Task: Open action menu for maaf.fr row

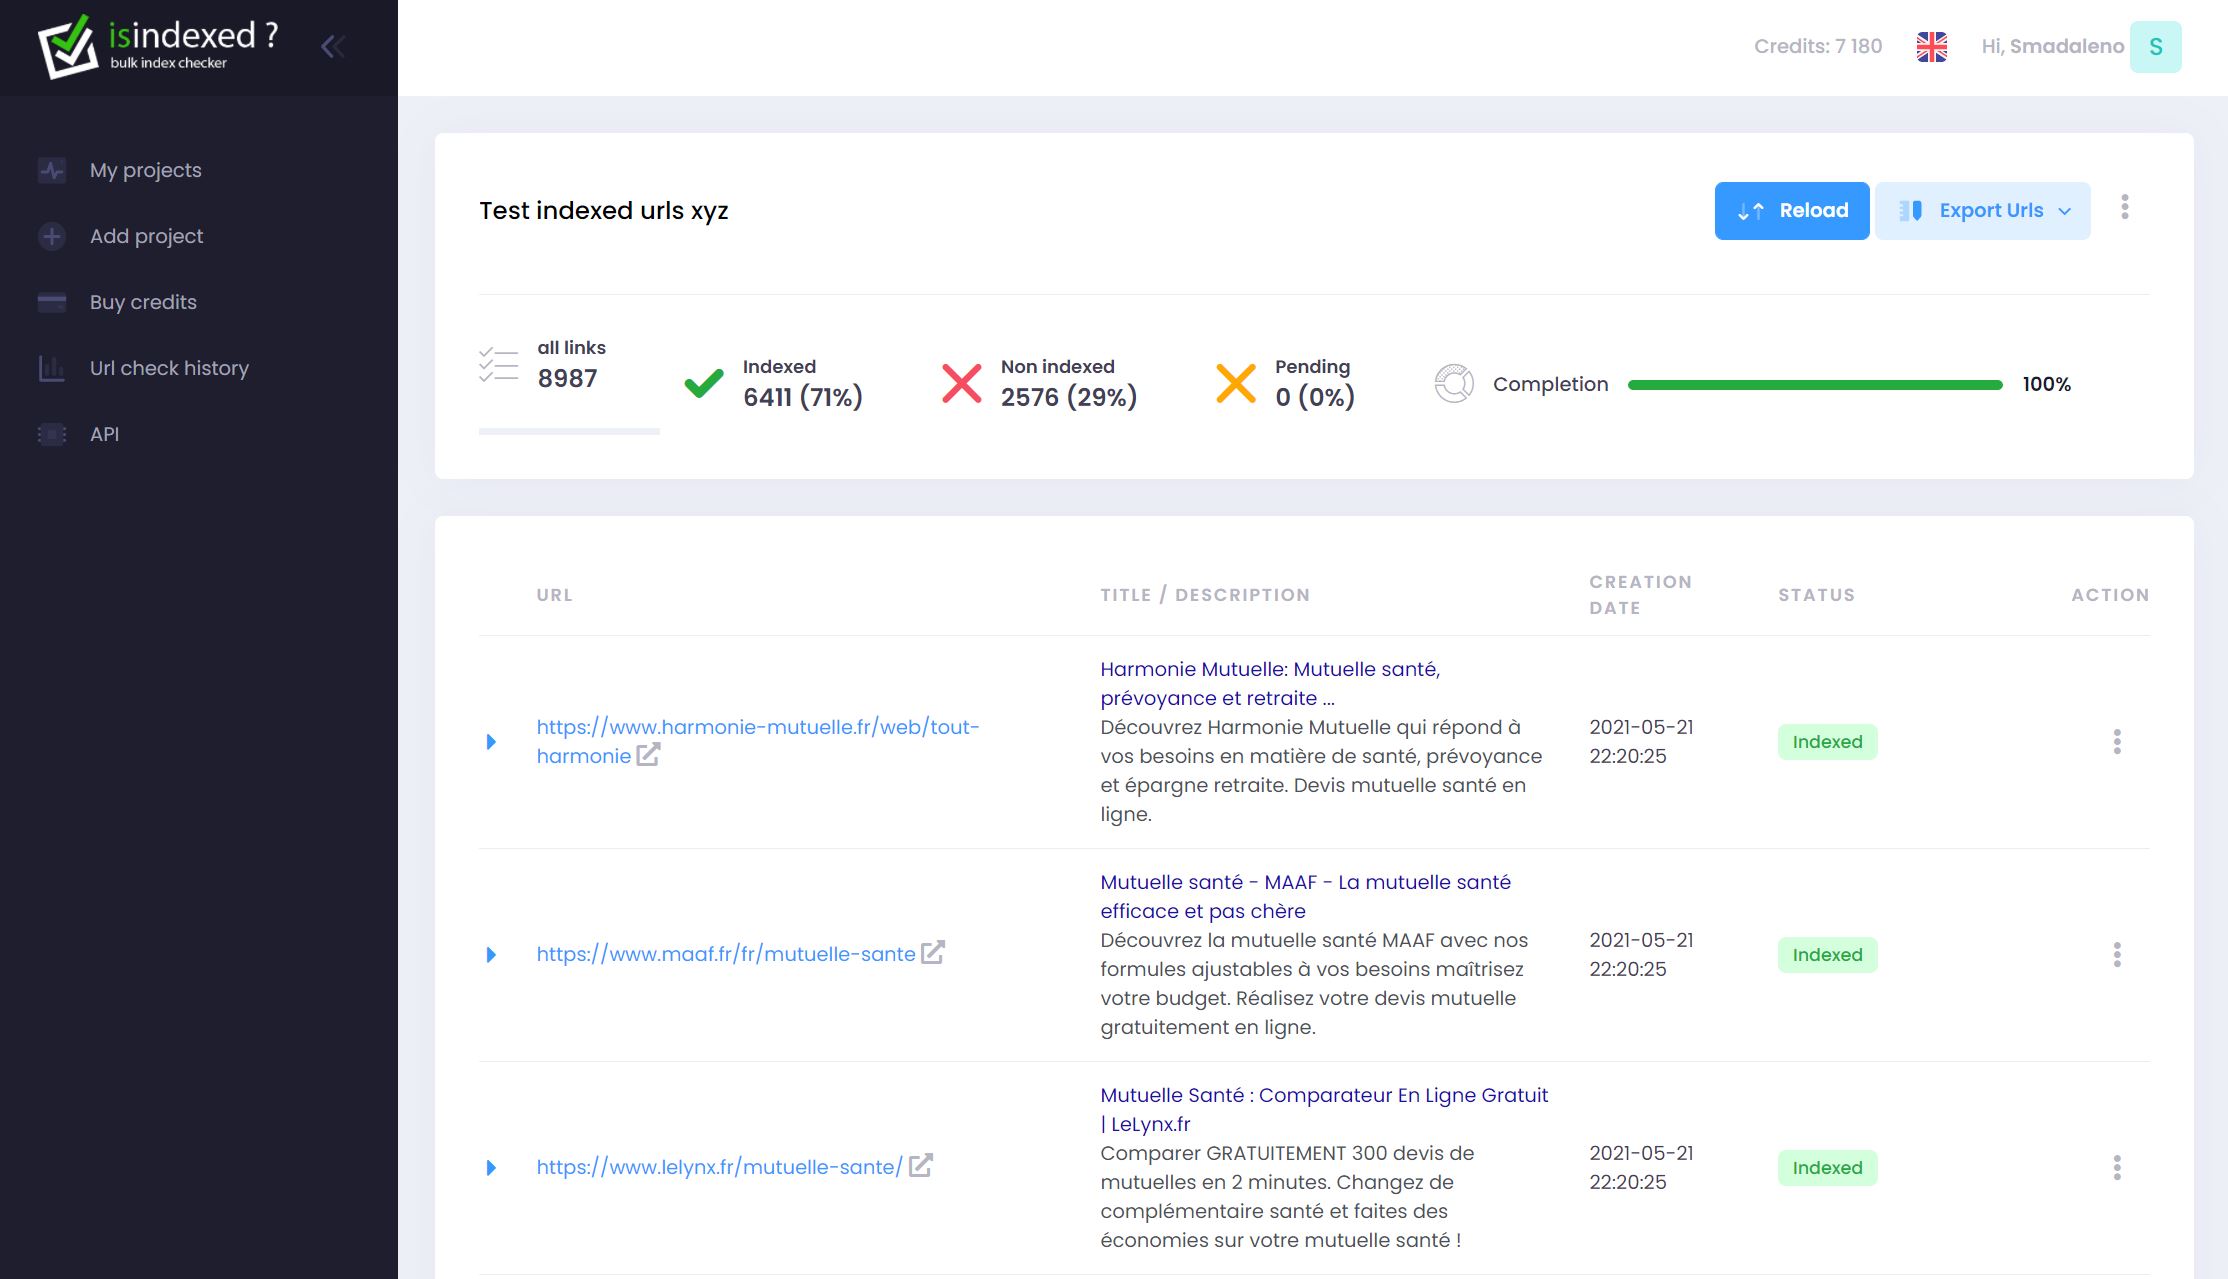Action: pos(2116,954)
